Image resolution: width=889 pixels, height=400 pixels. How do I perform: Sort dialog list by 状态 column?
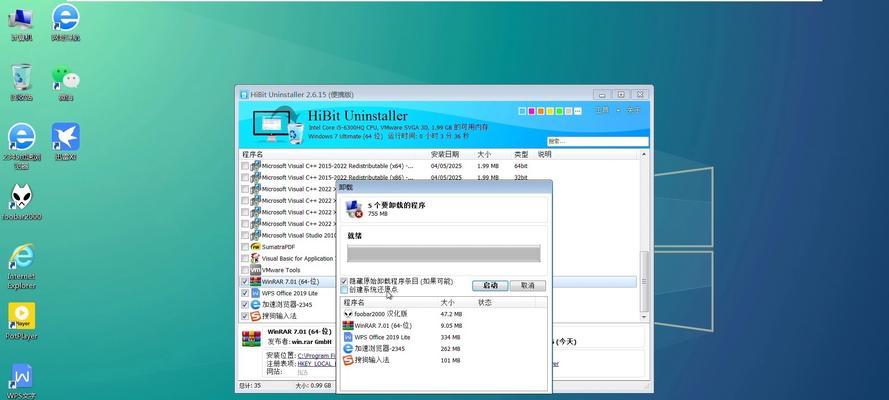(x=485, y=303)
